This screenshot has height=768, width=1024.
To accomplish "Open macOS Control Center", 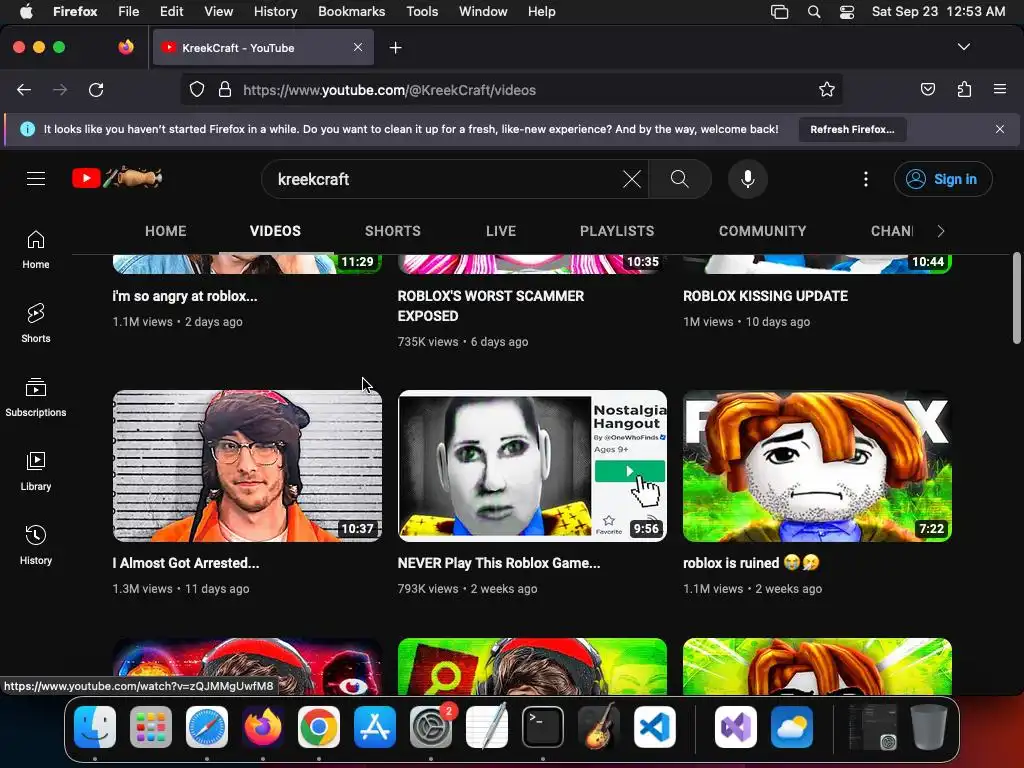I will click(847, 12).
